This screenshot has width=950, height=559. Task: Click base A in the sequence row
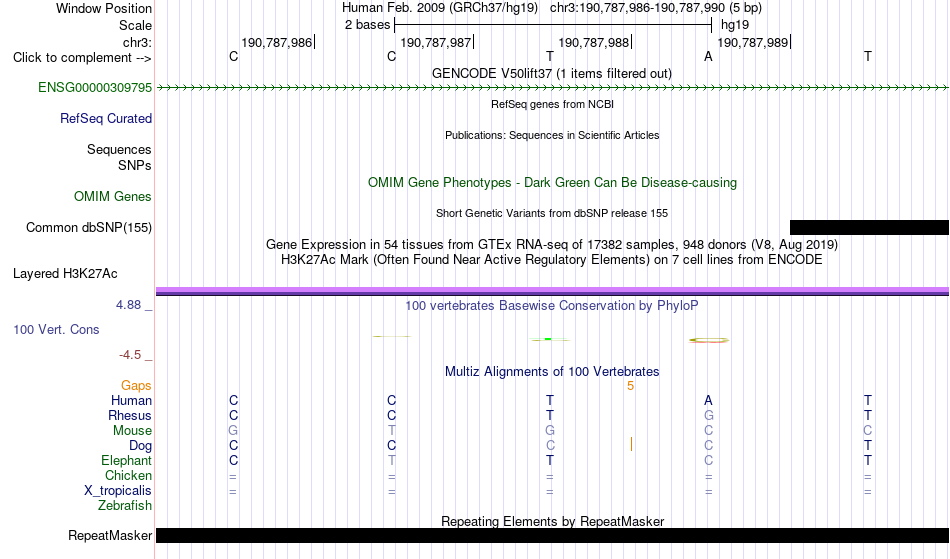(708, 57)
